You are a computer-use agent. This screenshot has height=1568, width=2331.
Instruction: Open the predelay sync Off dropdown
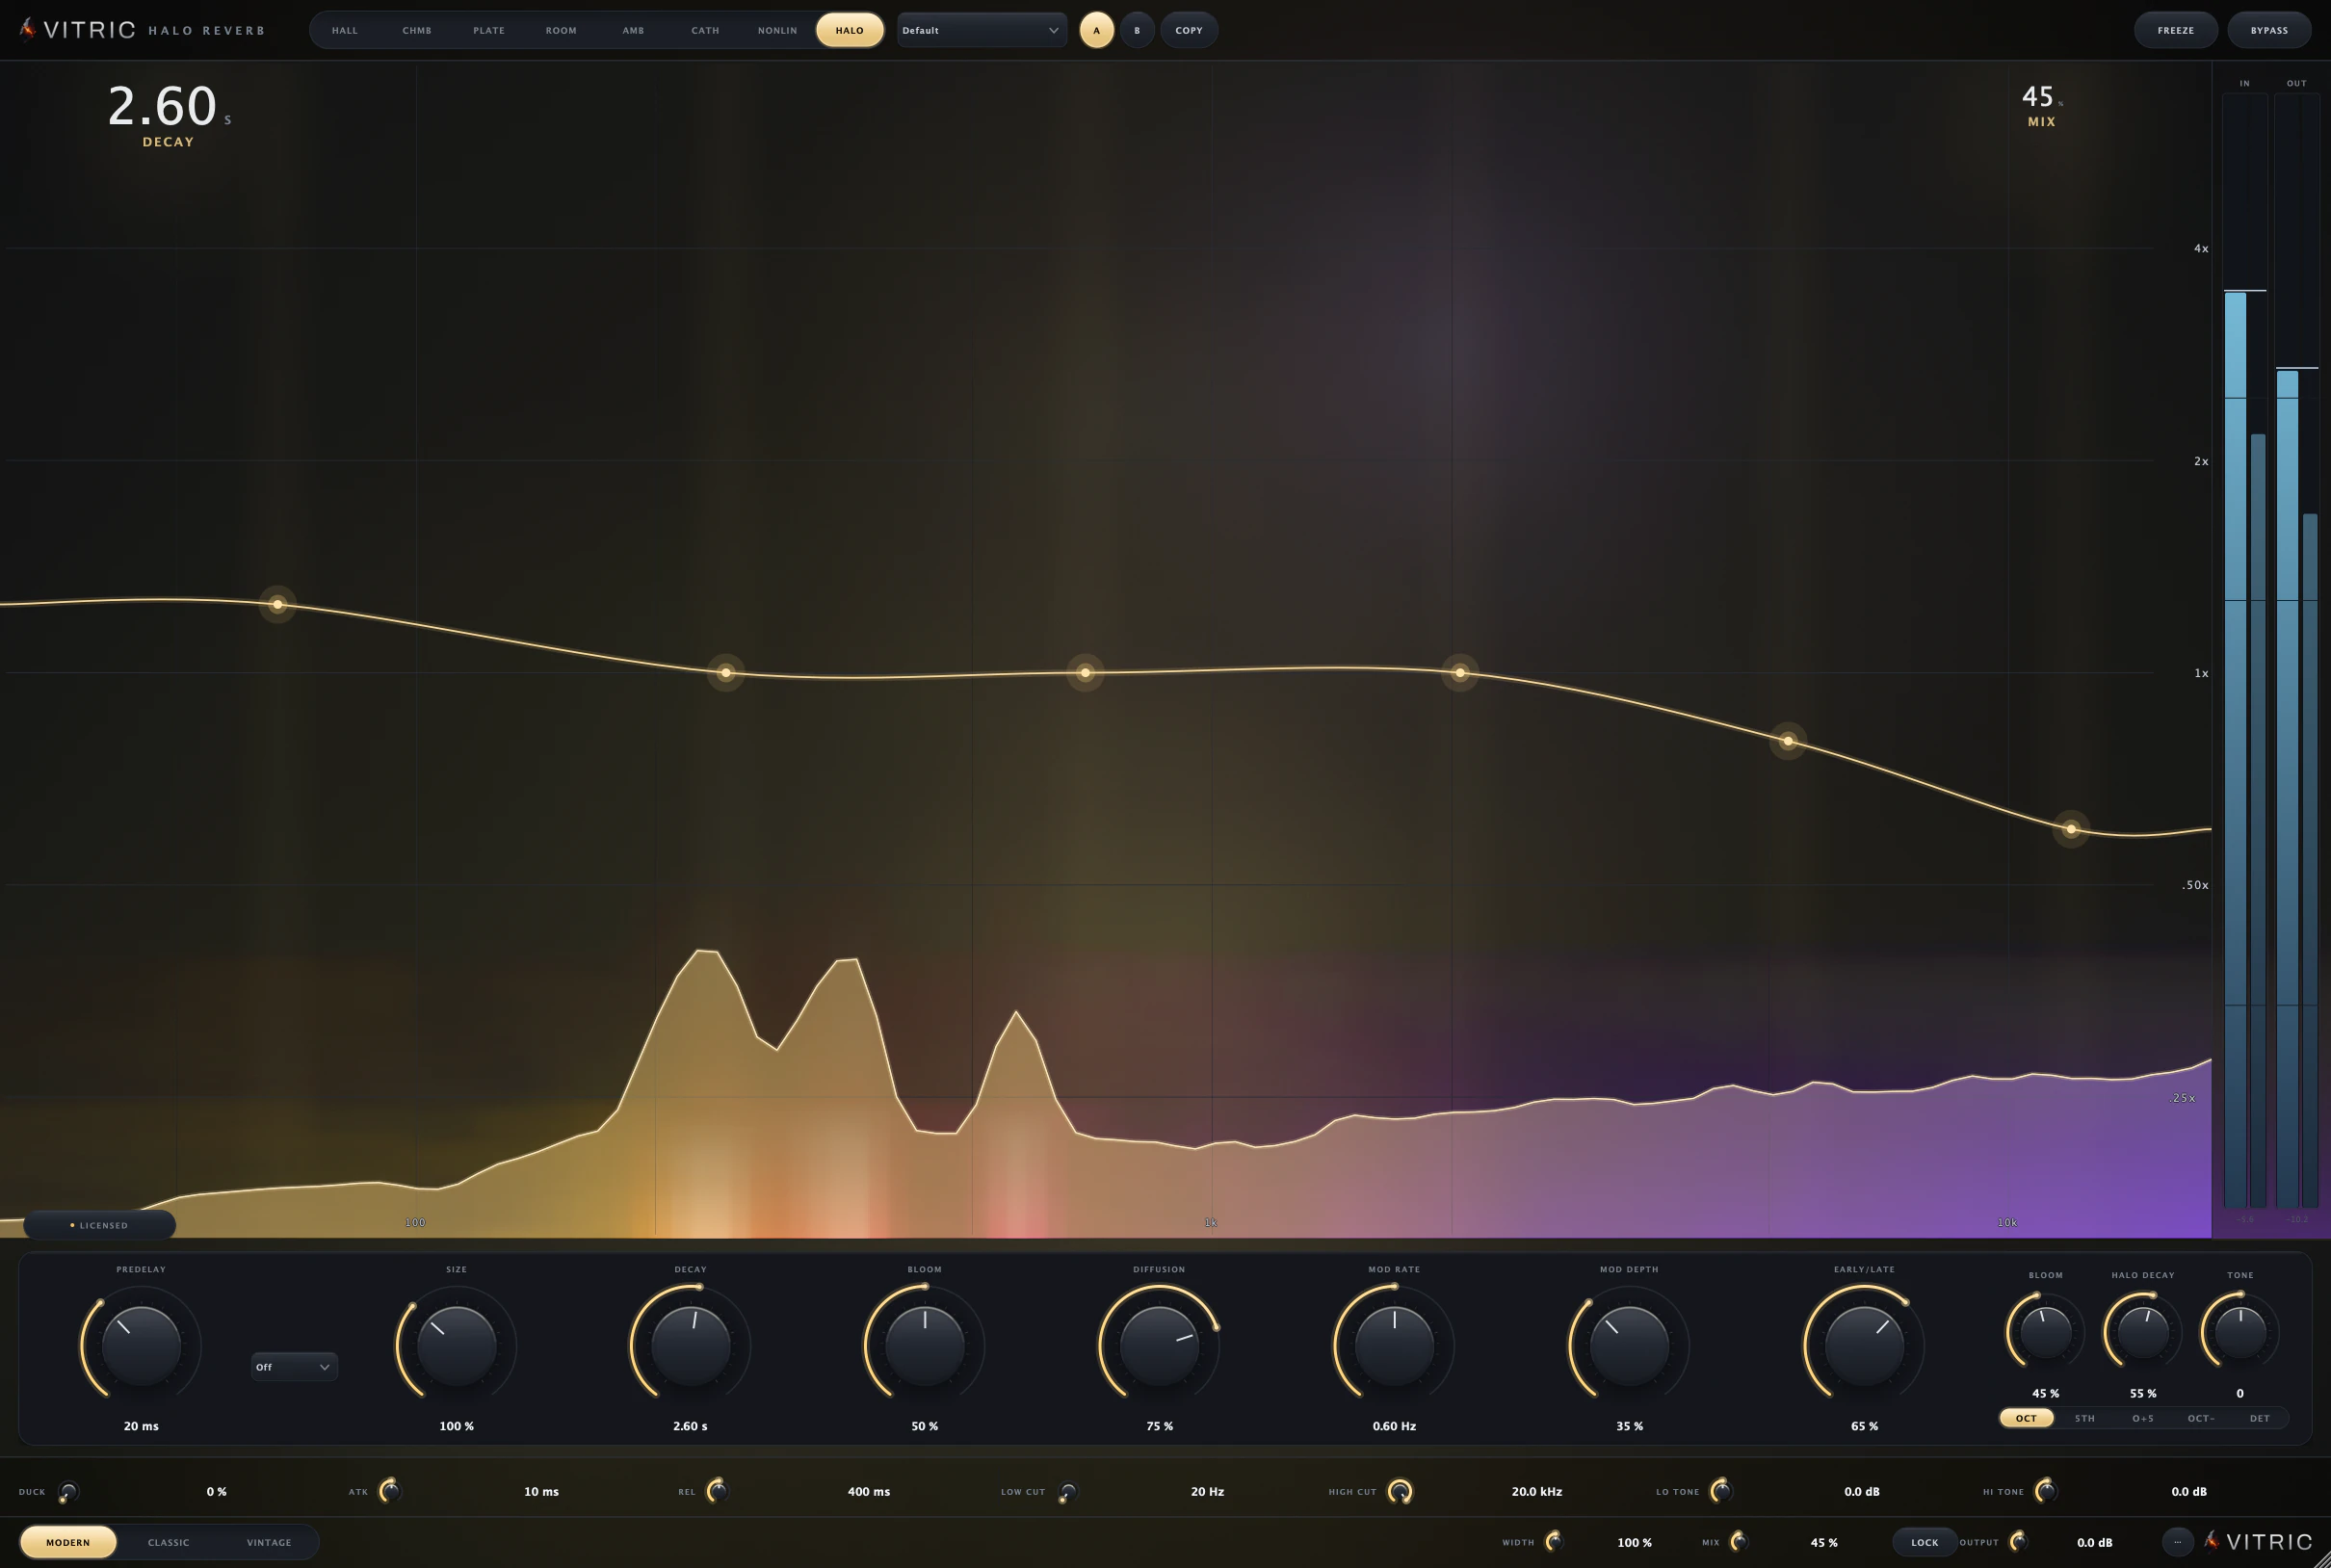click(x=294, y=1367)
